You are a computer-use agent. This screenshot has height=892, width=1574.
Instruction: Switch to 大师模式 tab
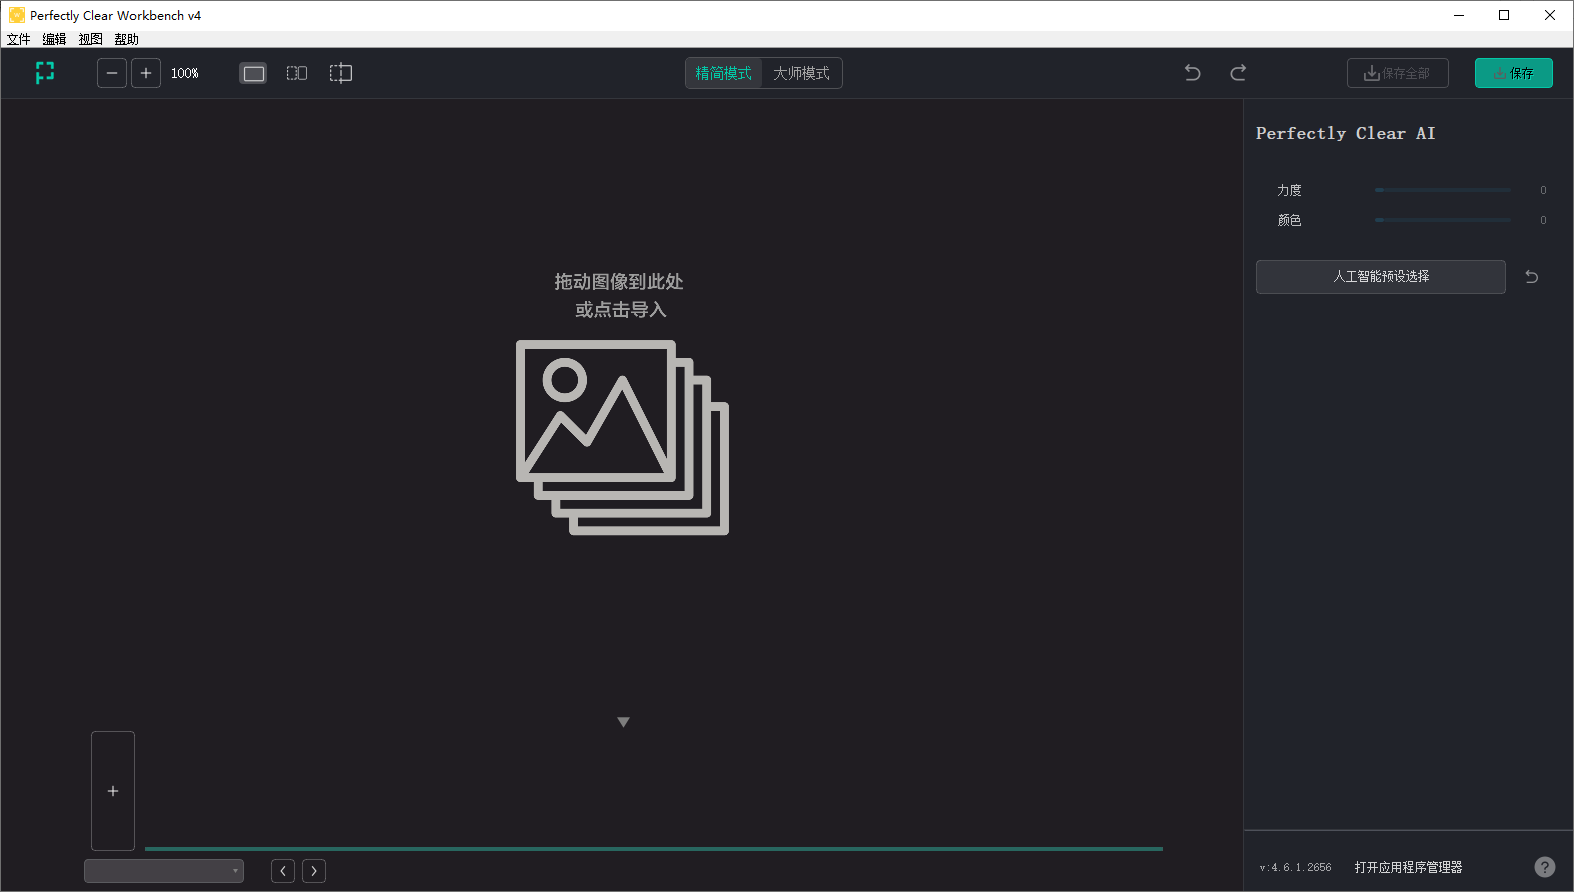pyautogui.click(x=801, y=73)
